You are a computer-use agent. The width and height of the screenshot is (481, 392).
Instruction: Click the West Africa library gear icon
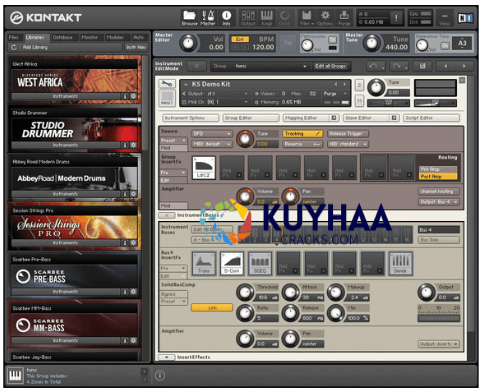pyautogui.click(x=133, y=96)
